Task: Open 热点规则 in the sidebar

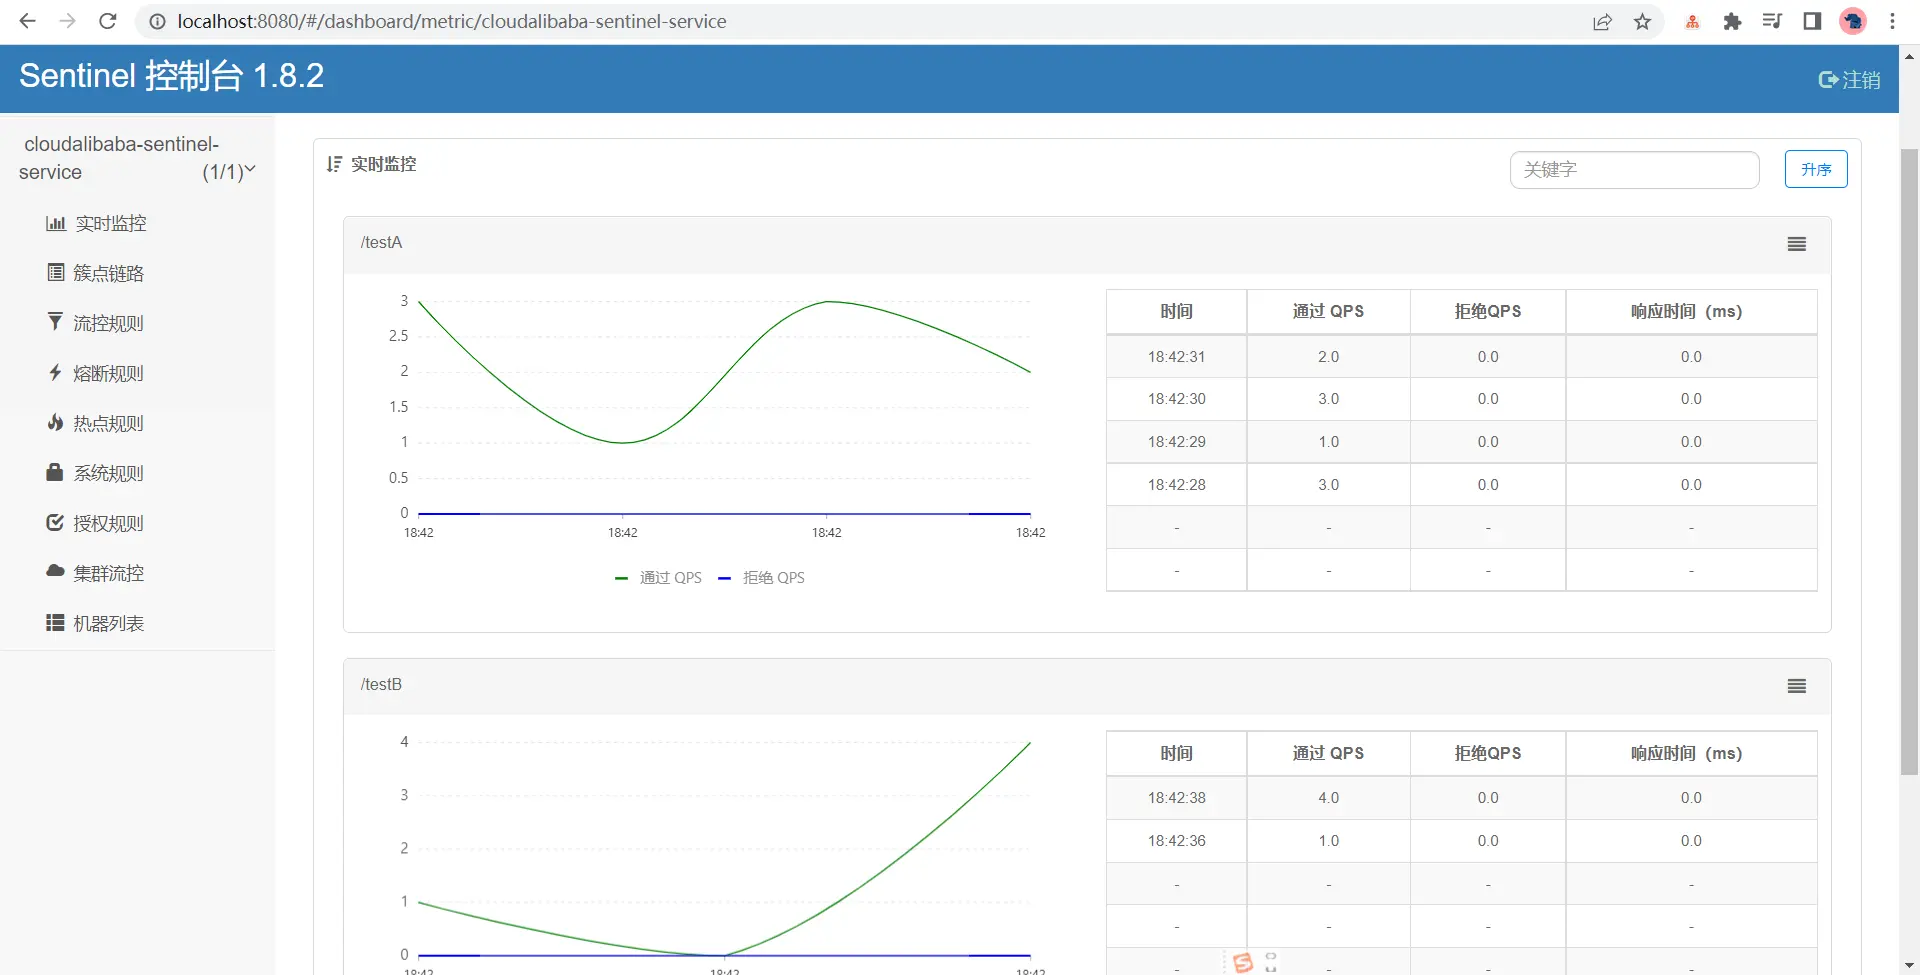Action: [109, 423]
